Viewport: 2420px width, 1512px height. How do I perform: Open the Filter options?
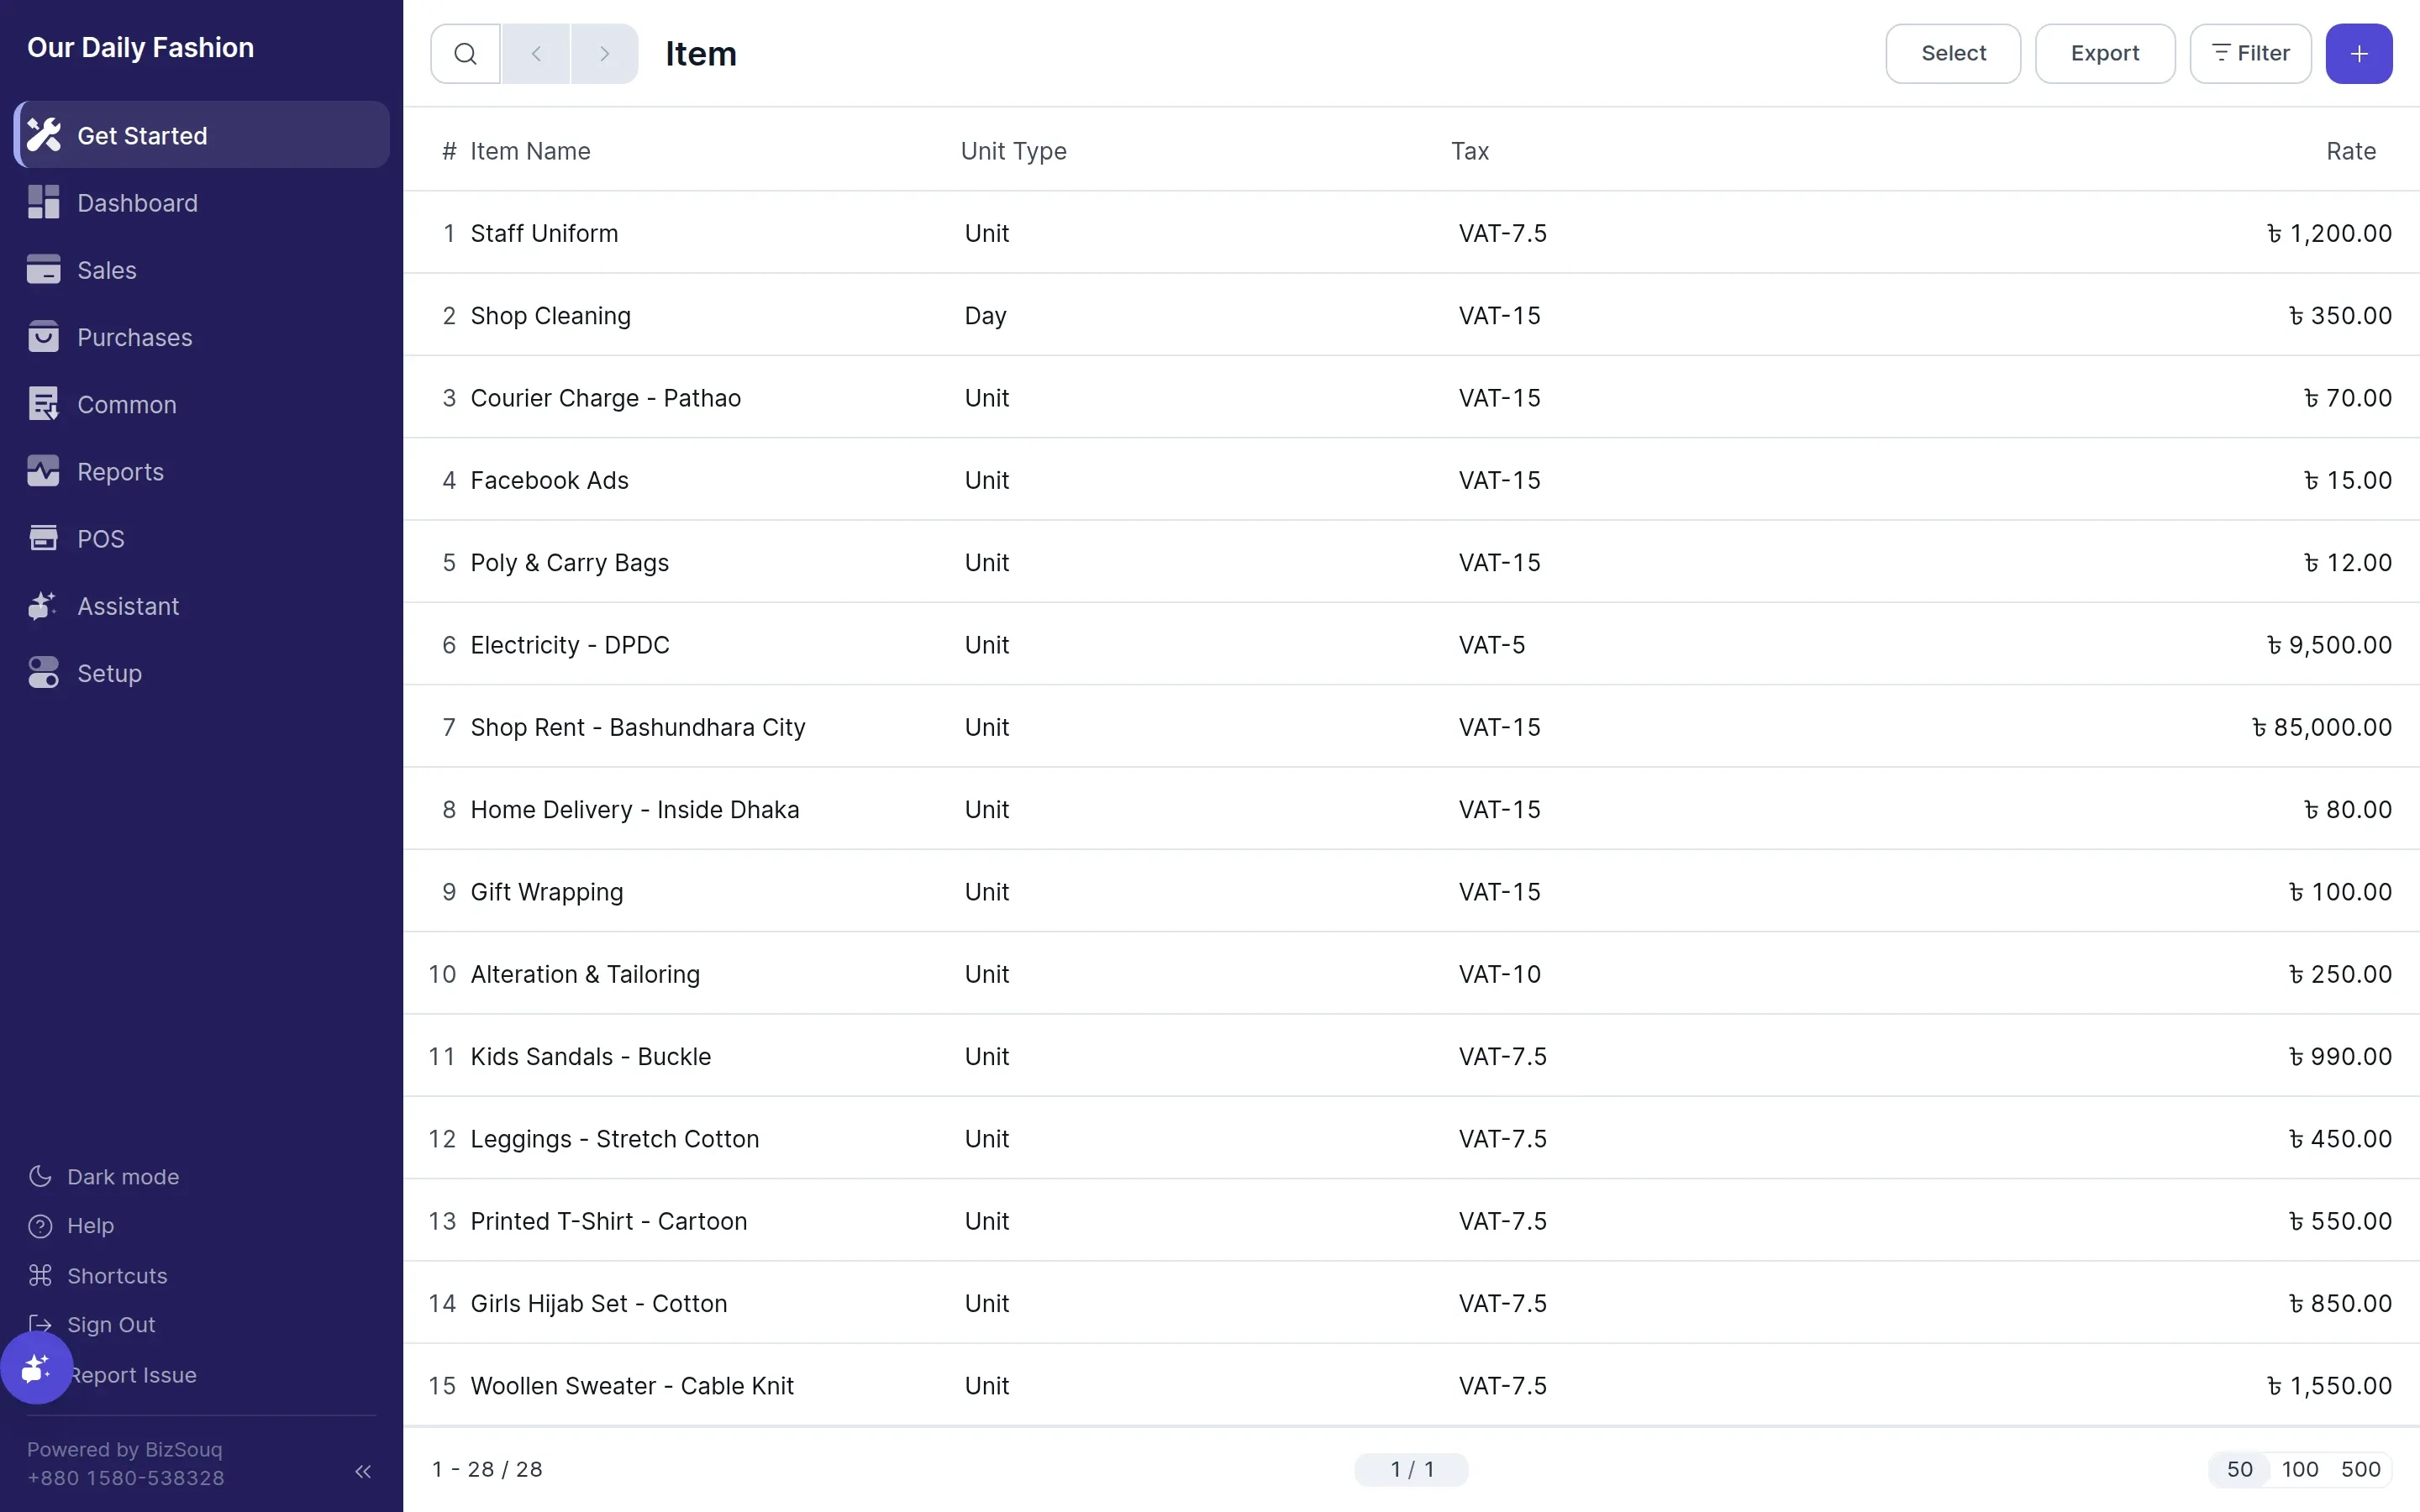[2250, 54]
